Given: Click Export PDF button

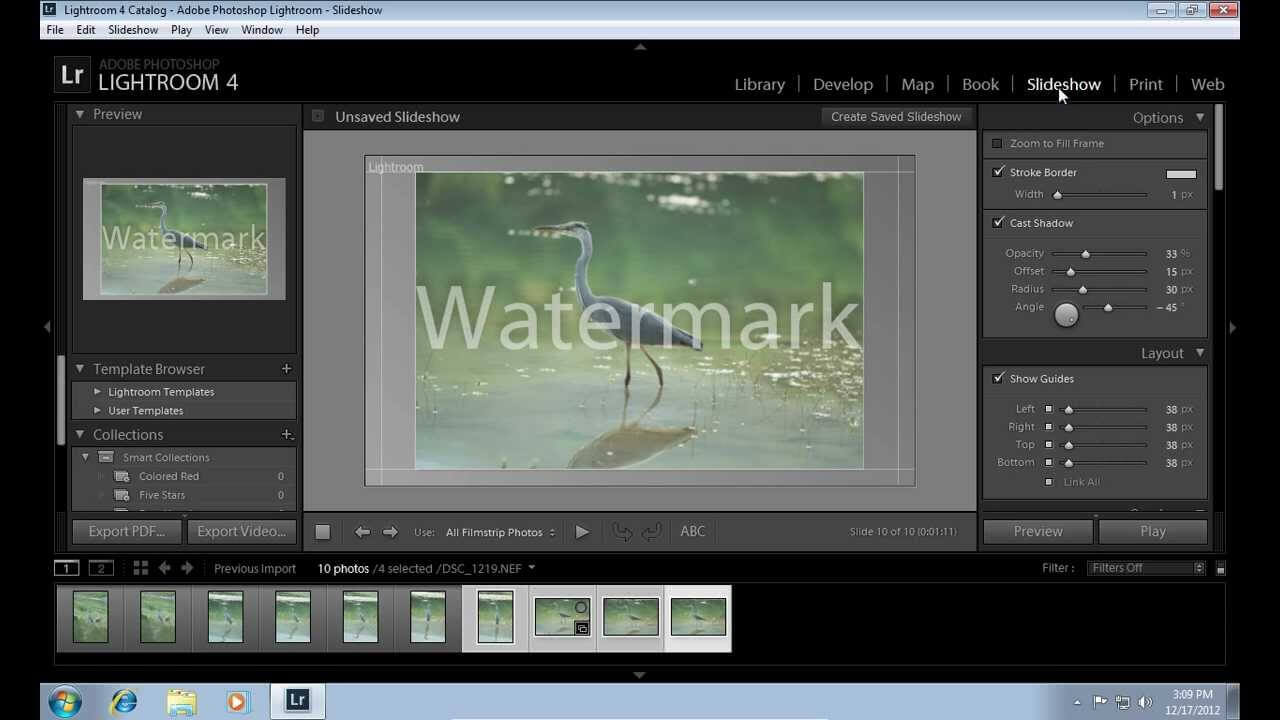Looking at the screenshot, I should (127, 531).
